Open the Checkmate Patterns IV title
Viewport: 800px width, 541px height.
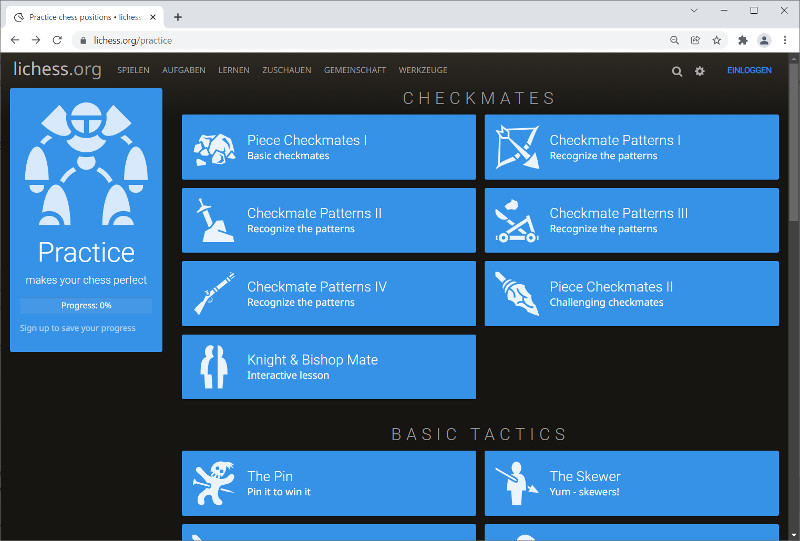tap(317, 287)
